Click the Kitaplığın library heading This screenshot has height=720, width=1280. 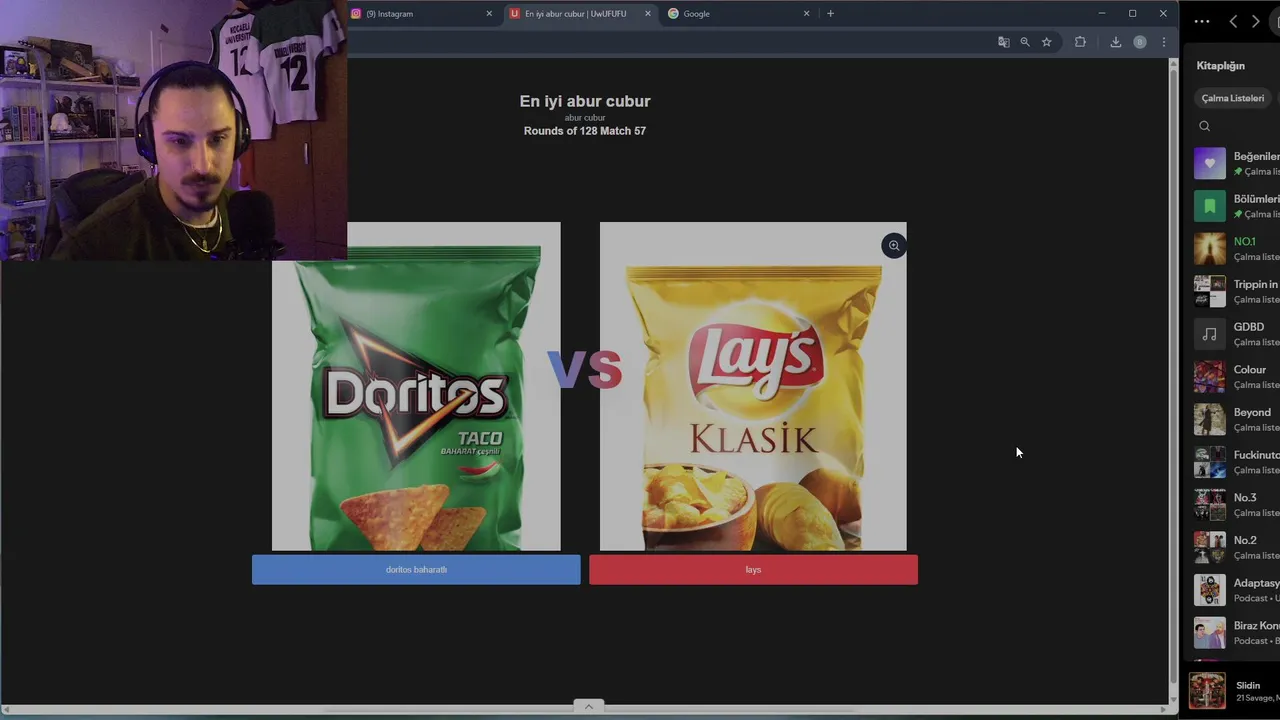point(1220,65)
